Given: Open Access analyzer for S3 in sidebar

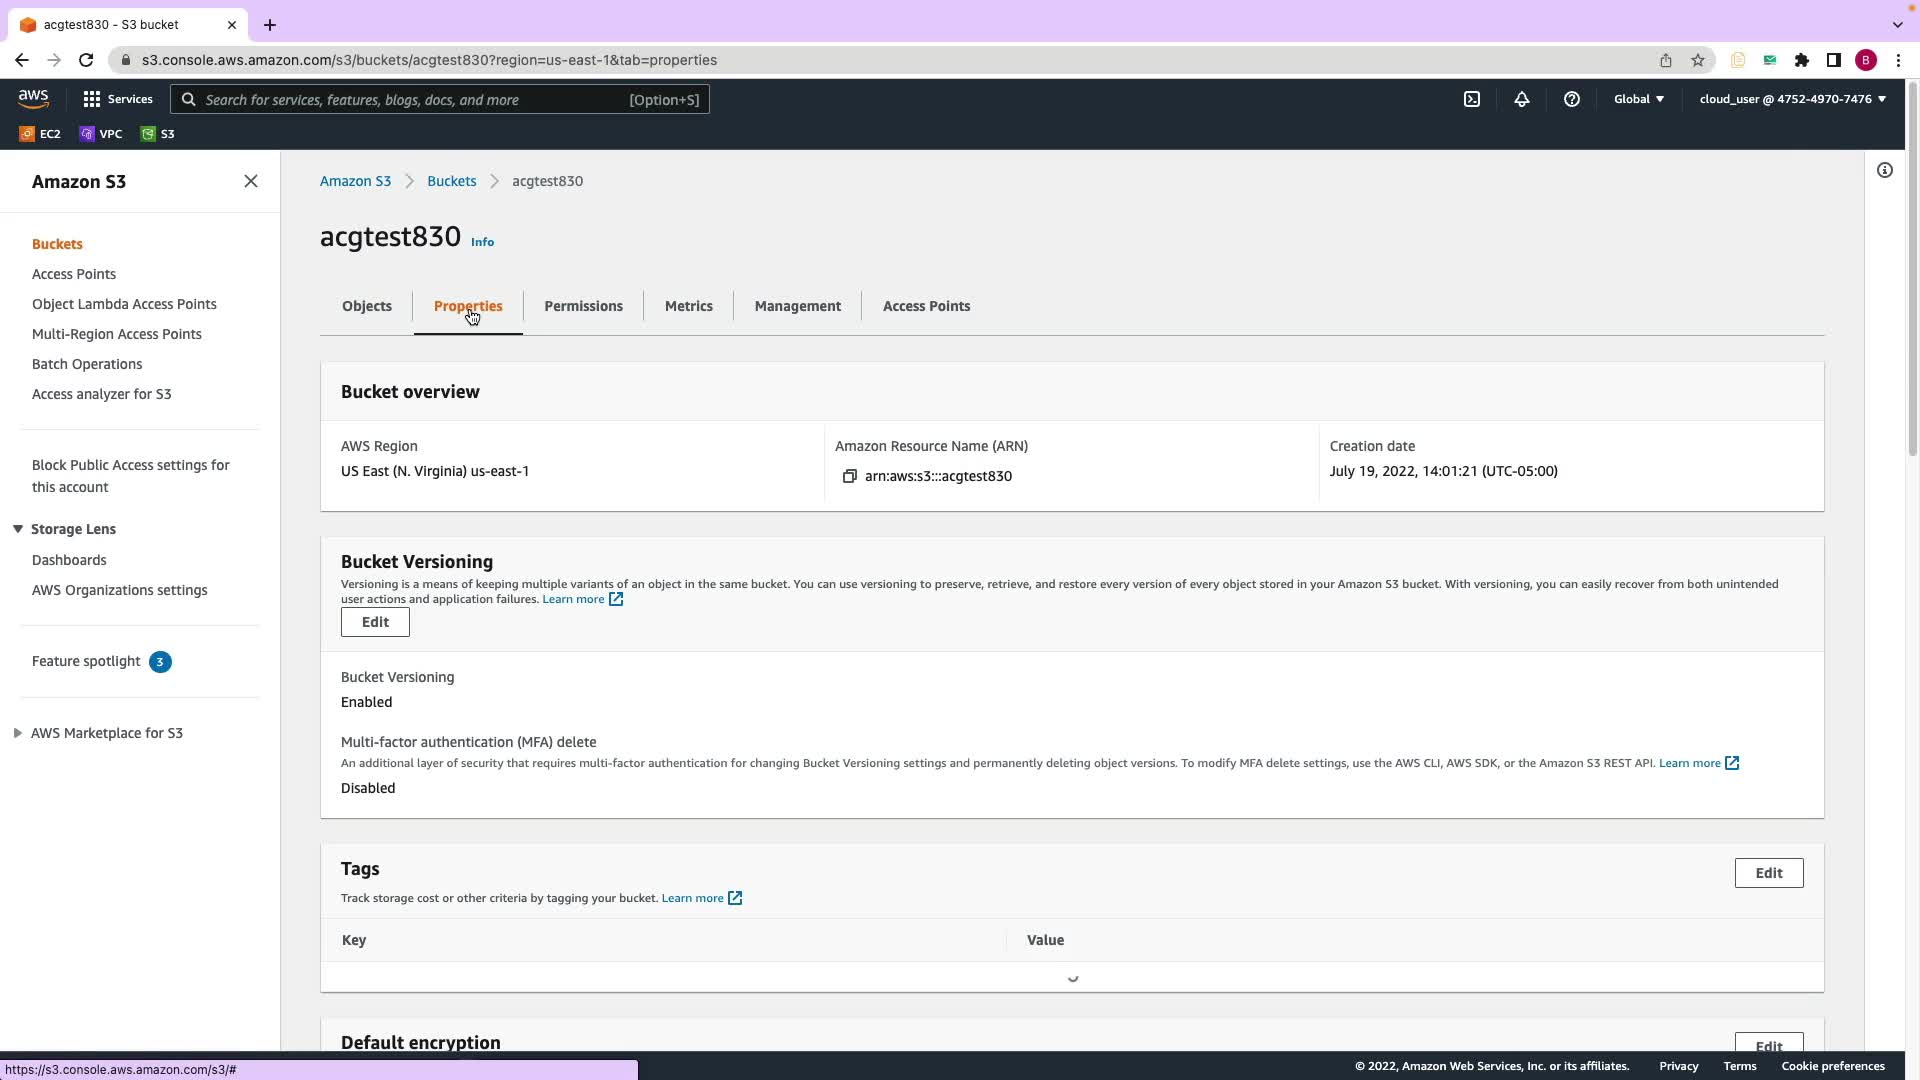Looking at the screenshot, I should click(x=101, y=394).
